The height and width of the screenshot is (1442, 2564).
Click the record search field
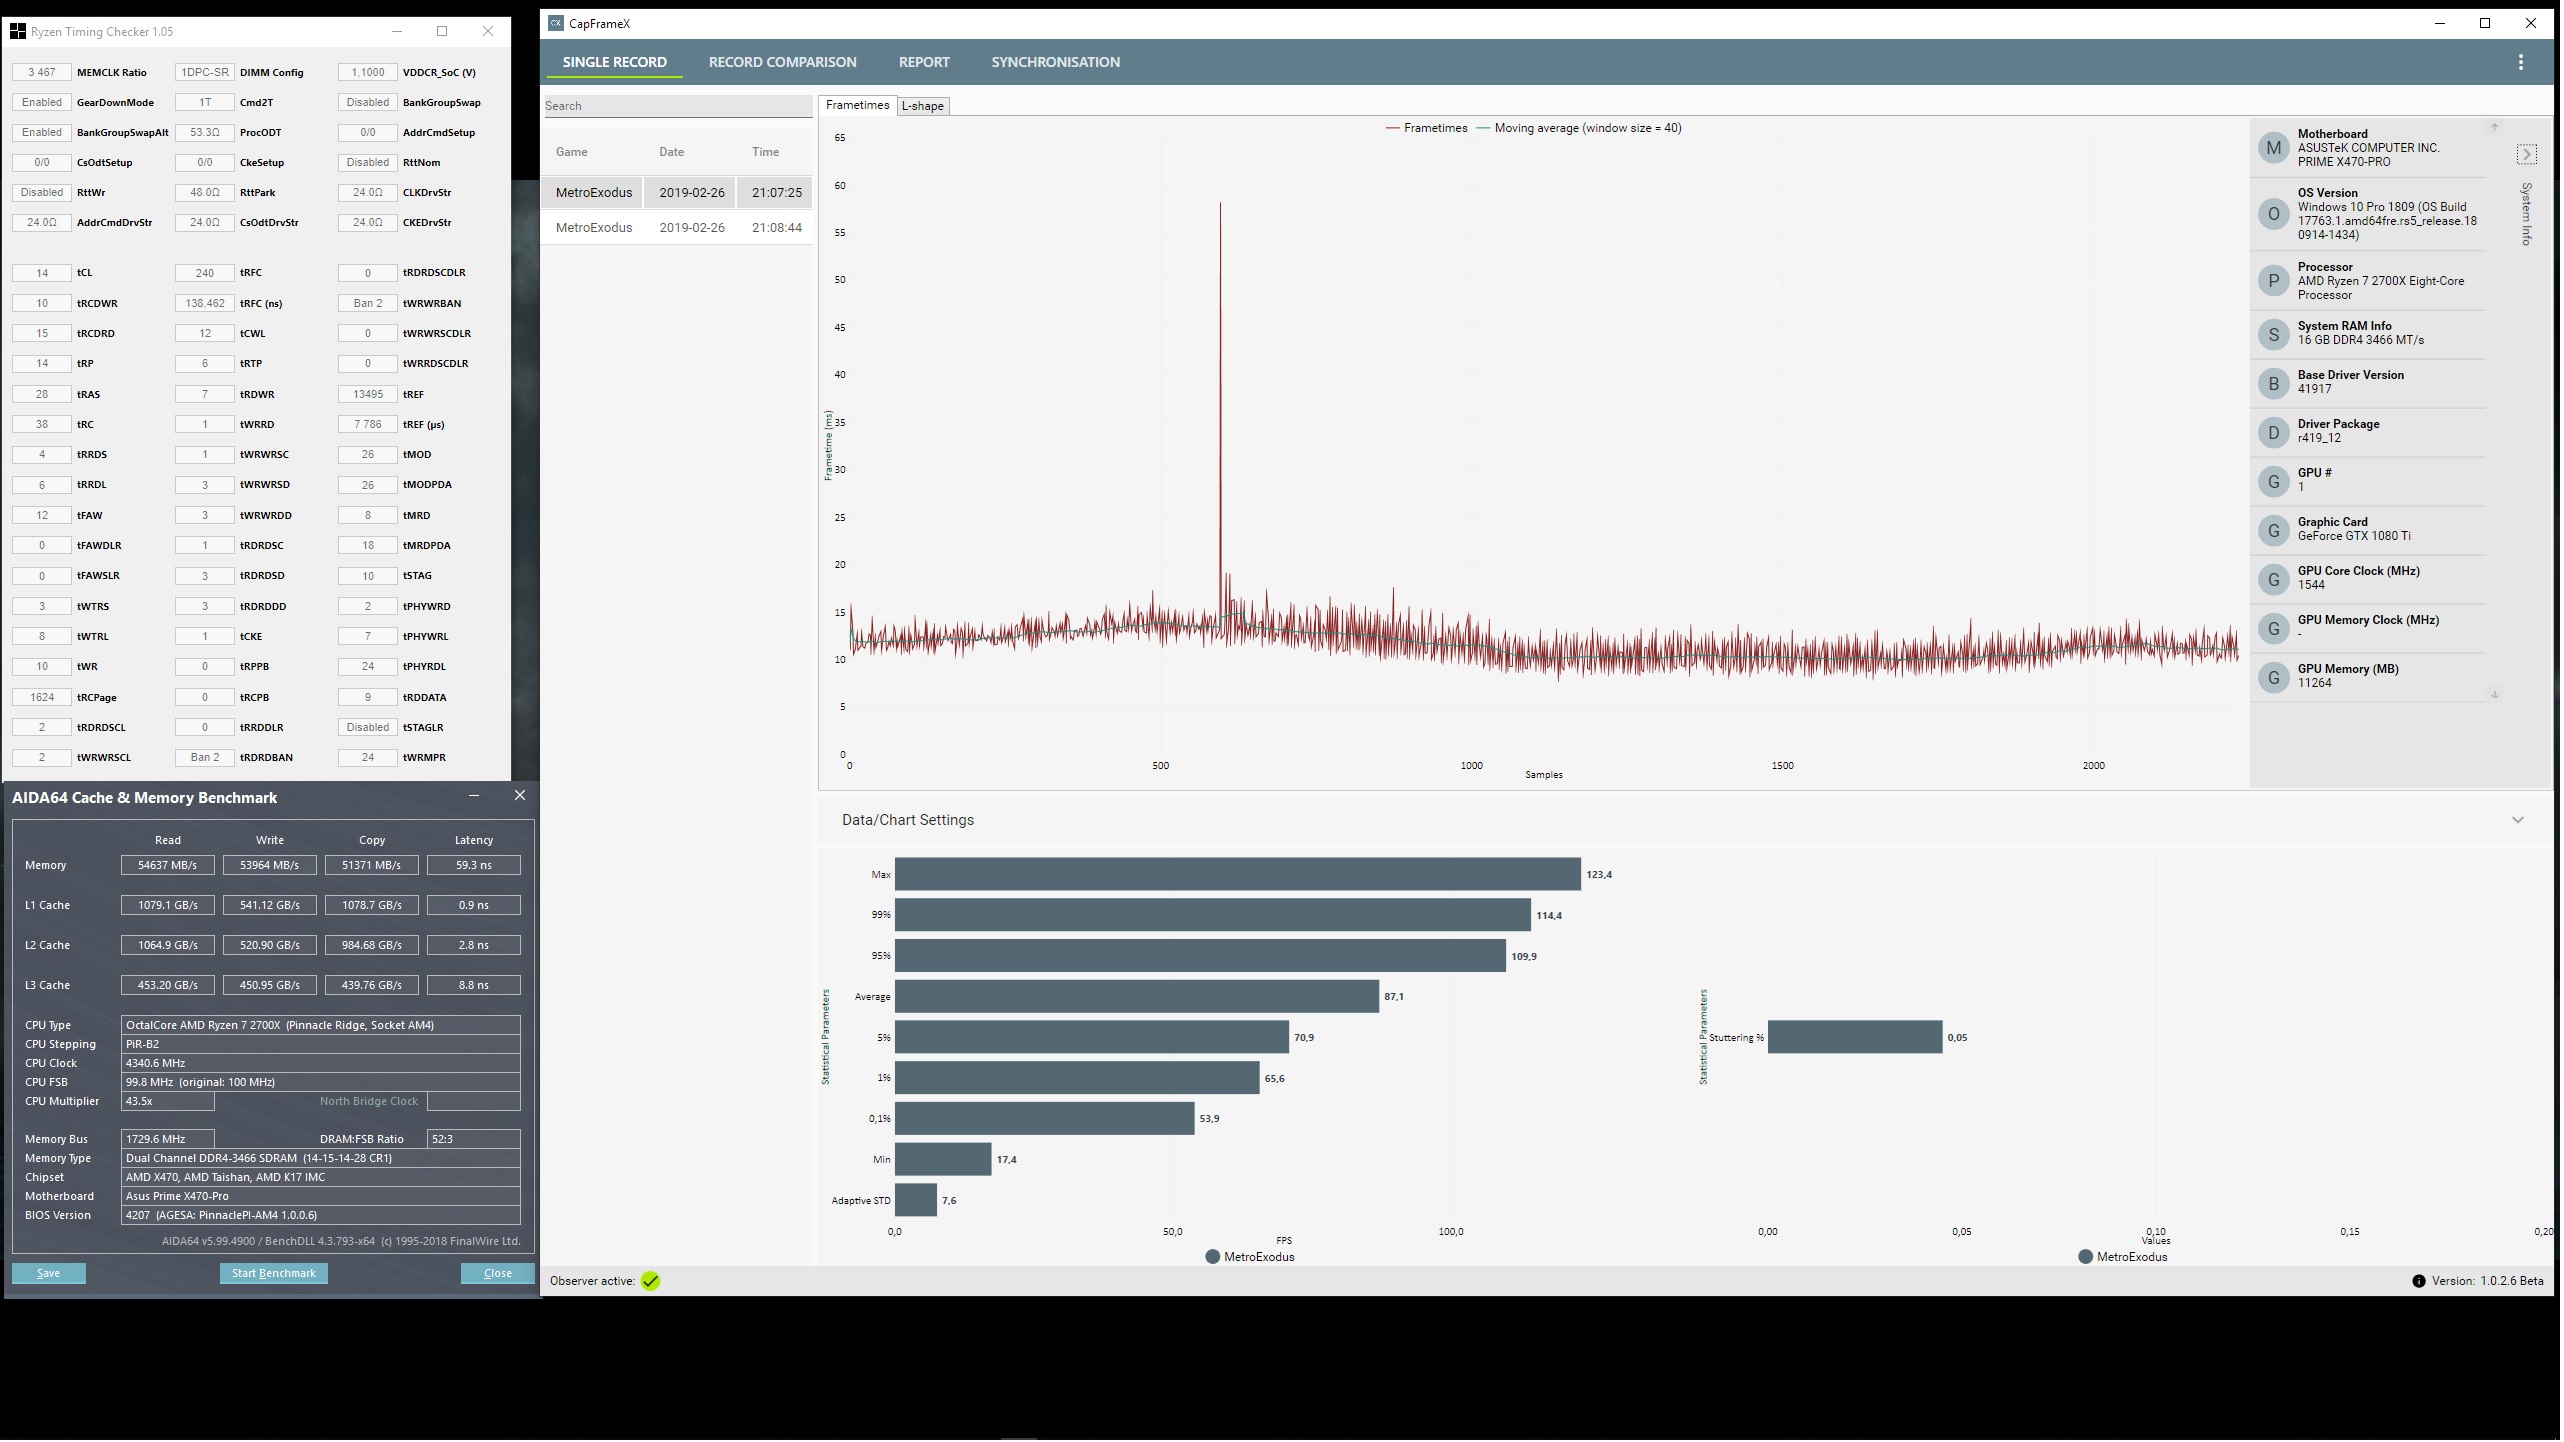click(x=678, y=106)
